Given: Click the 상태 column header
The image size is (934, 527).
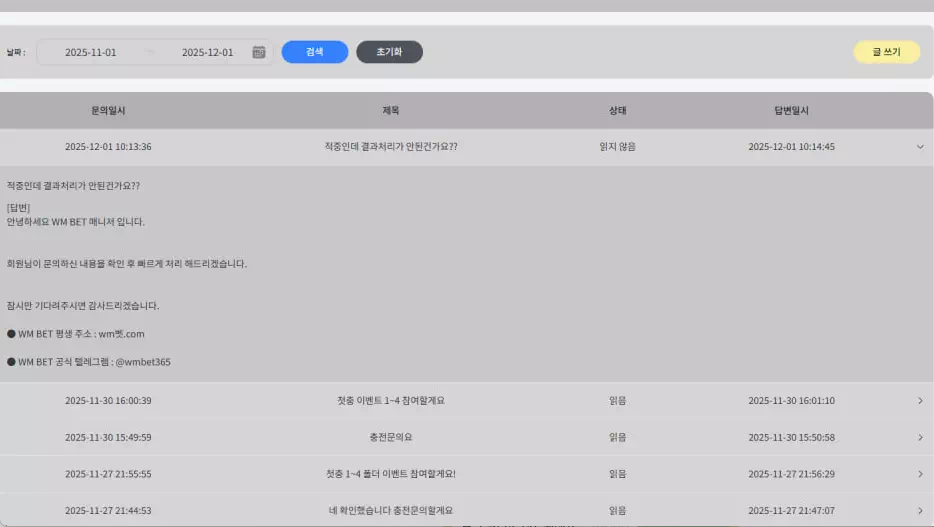Looking at the screenshot, I should (617, 111).
